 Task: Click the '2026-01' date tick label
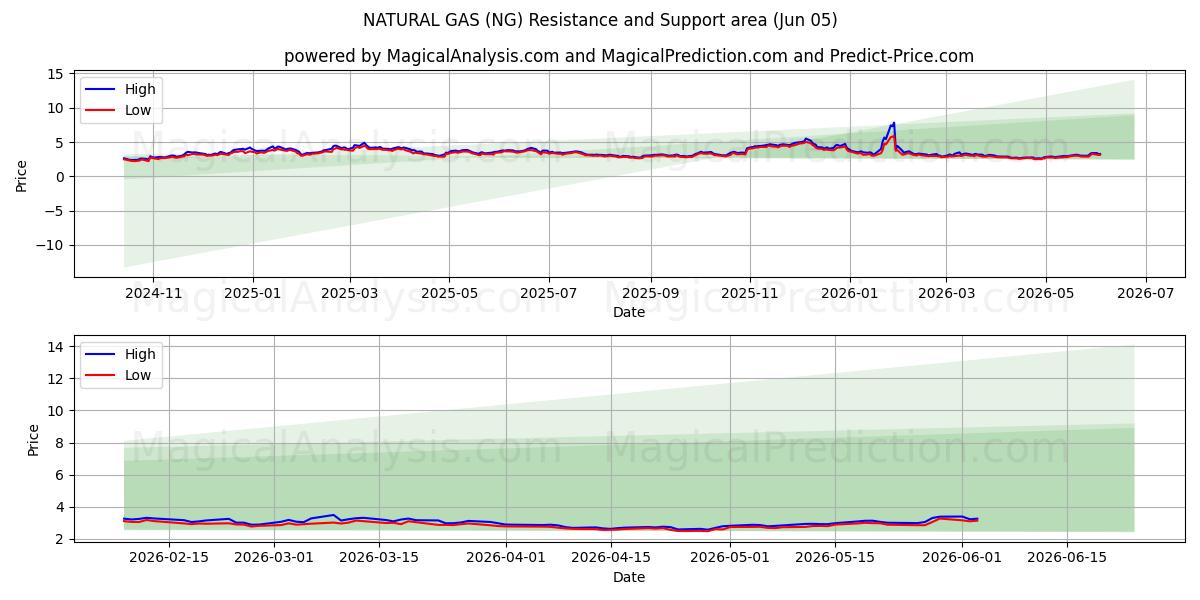850,295
